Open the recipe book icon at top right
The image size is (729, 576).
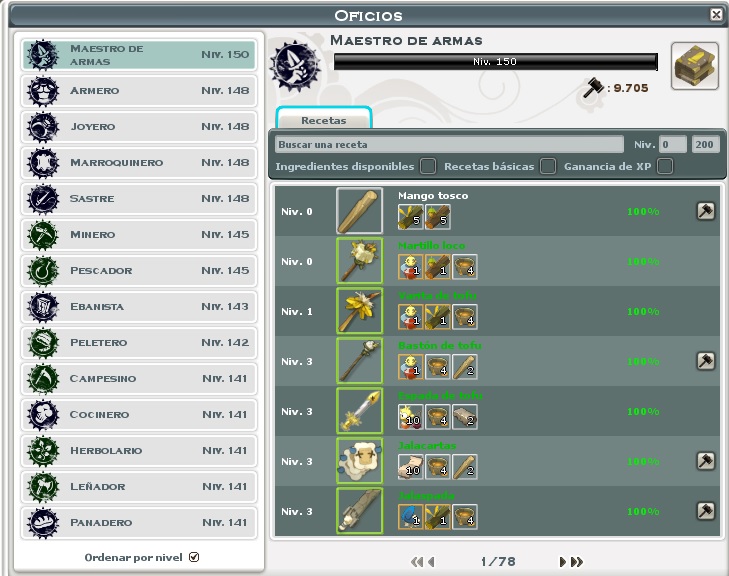(695, 66)
